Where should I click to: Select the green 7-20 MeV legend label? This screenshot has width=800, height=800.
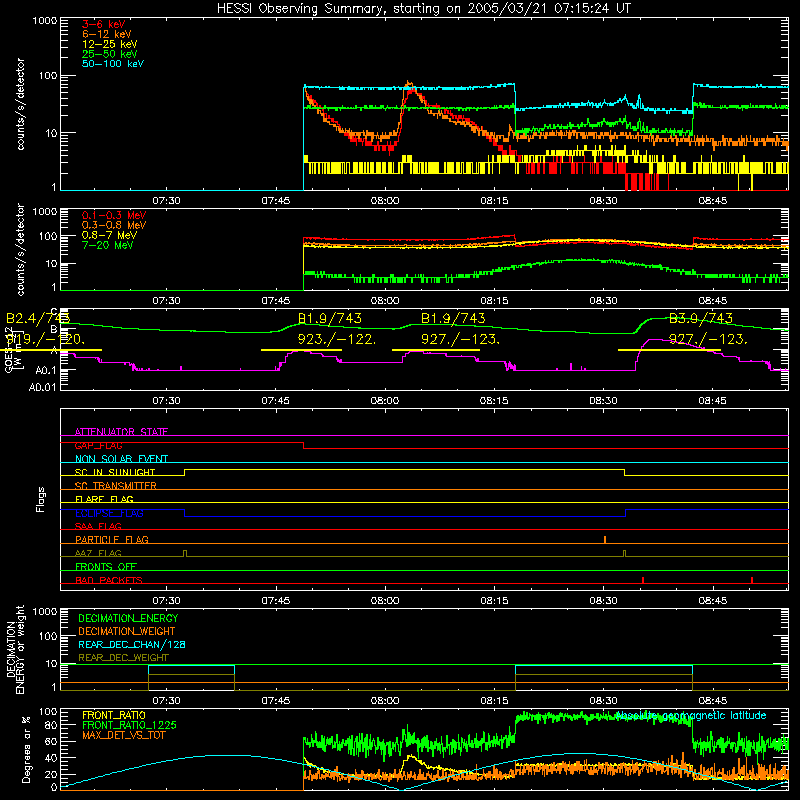107,245
